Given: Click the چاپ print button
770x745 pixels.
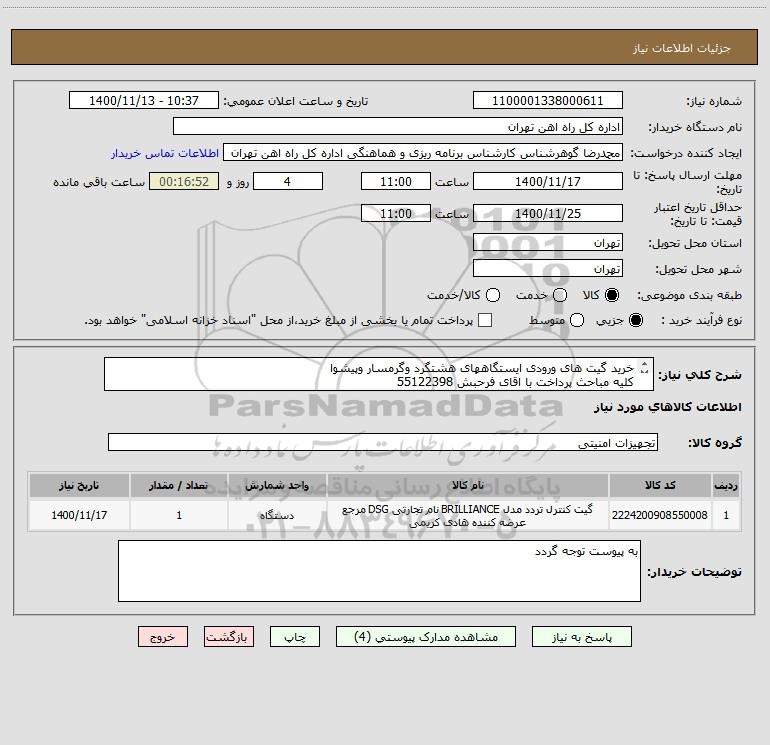Looking at the screenshot, I should (295, 637).
